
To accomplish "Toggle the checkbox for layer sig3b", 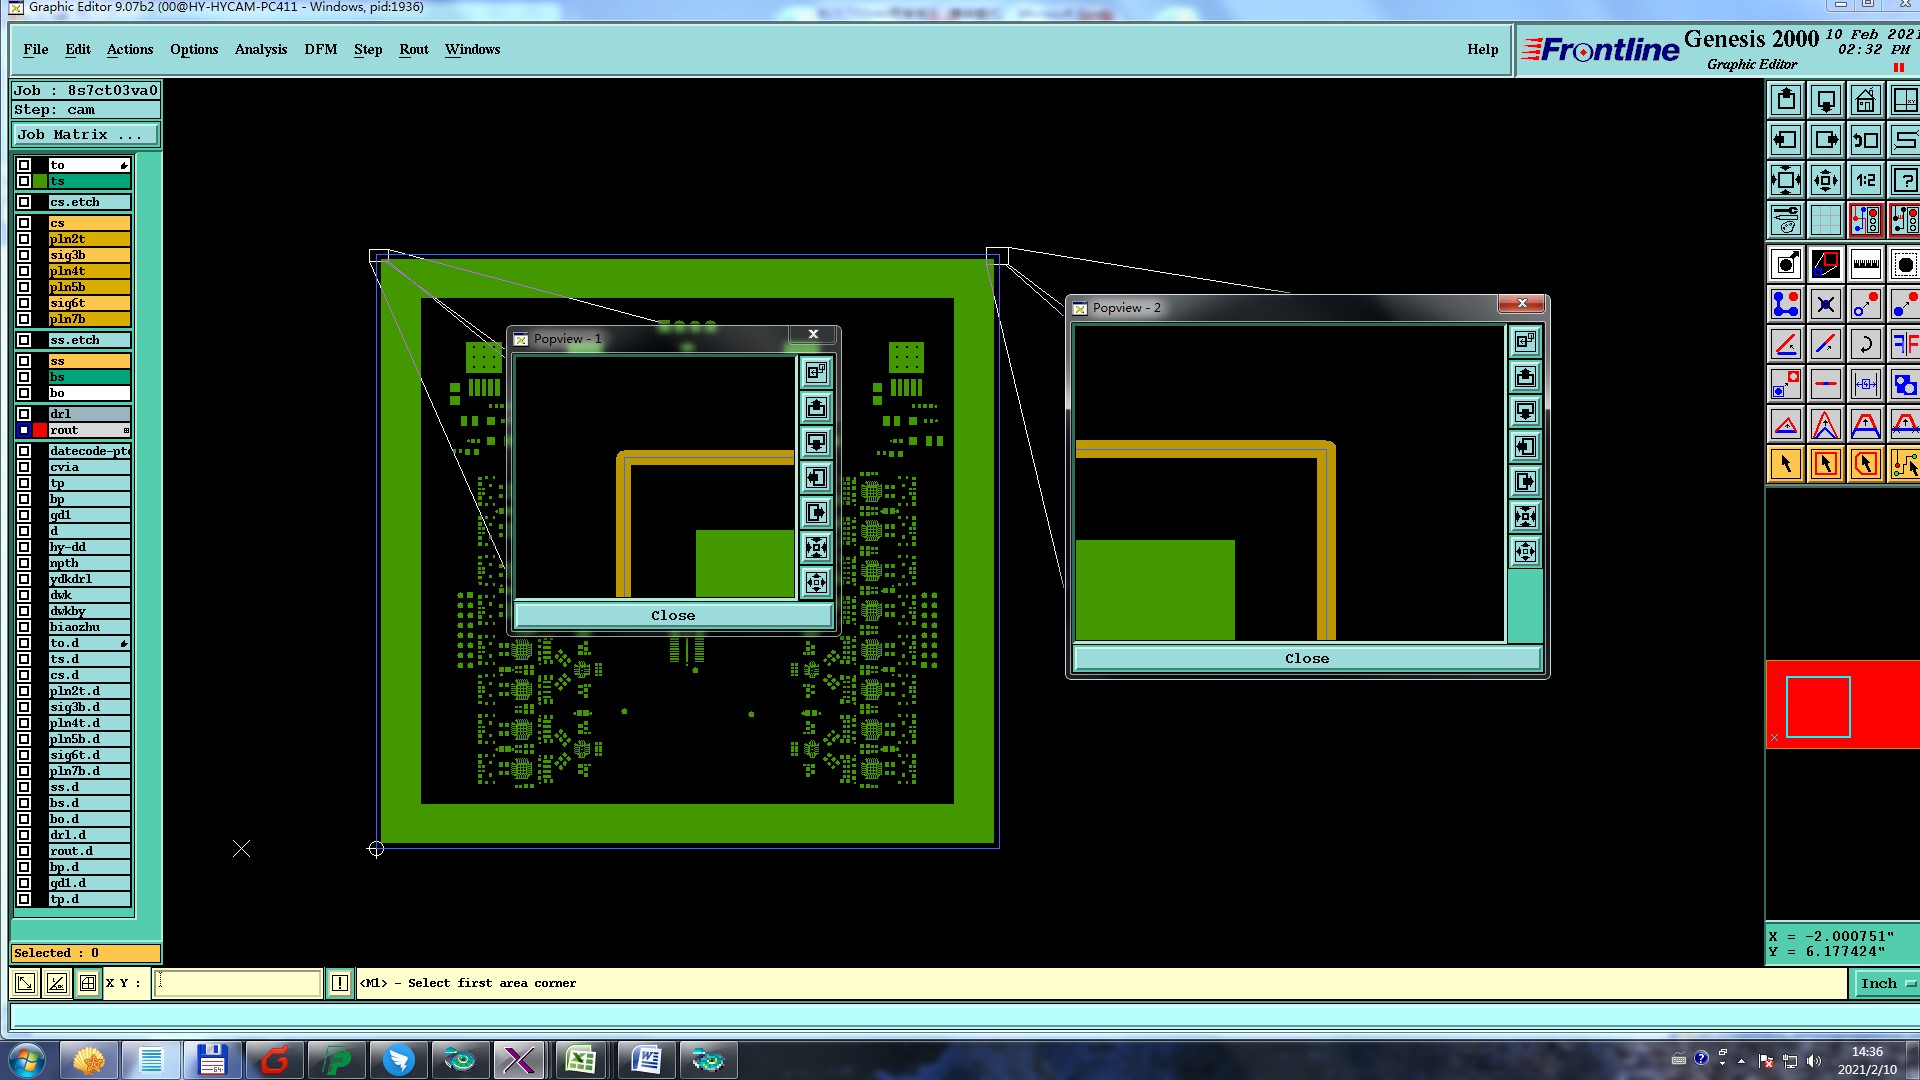I will (x=24, y=255).
